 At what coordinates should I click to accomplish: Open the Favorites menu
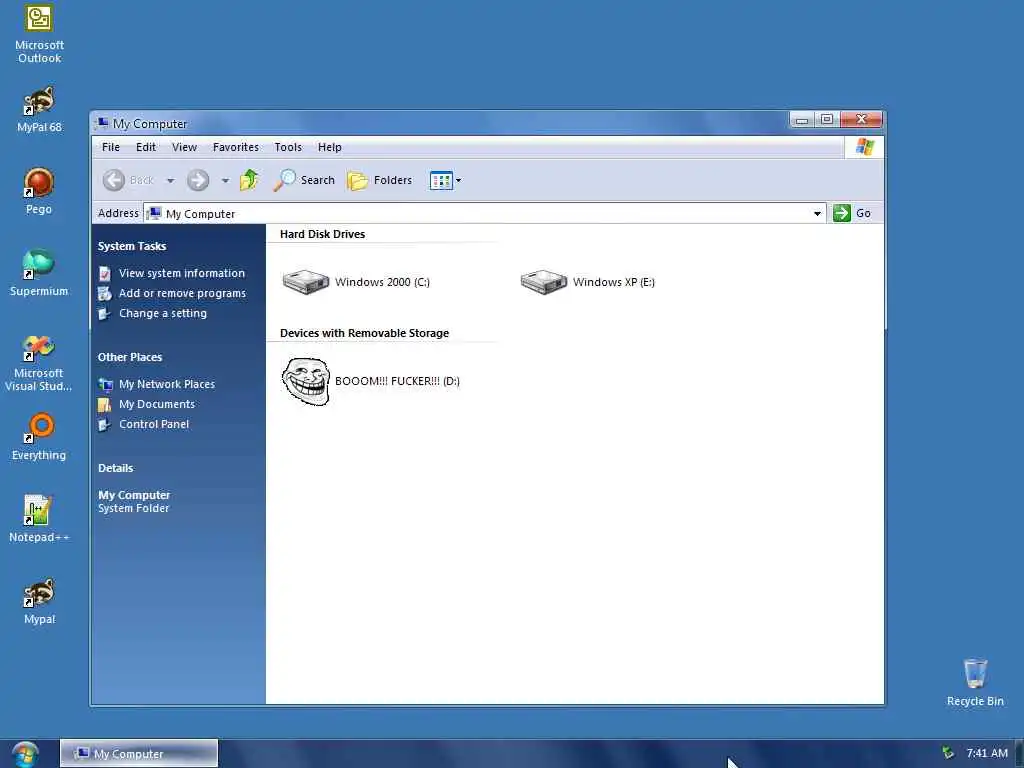[x=236, y=147]
